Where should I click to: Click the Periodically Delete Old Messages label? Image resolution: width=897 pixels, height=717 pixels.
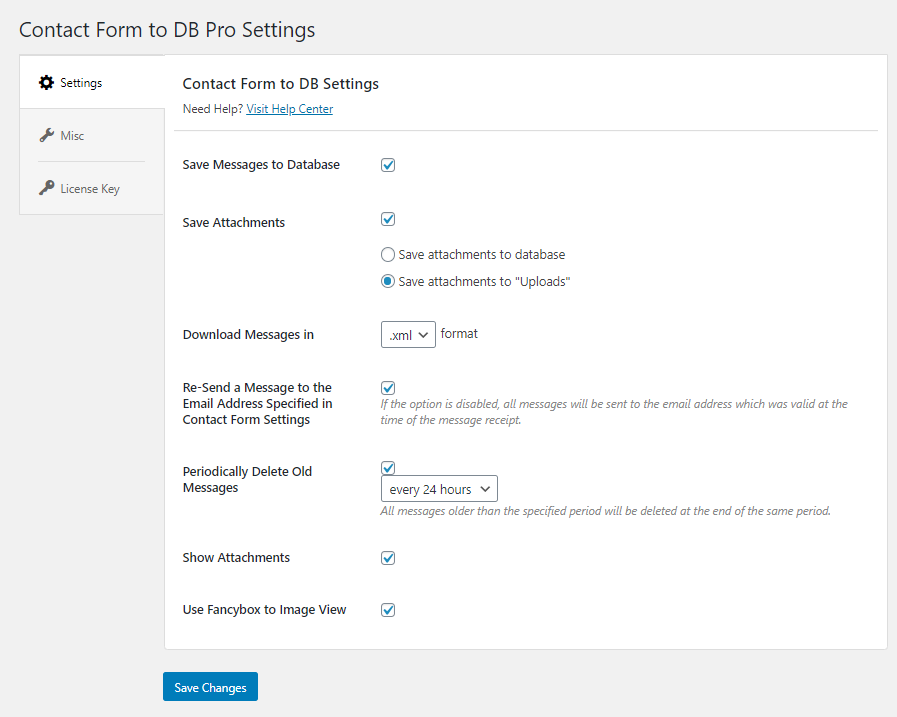247,480
